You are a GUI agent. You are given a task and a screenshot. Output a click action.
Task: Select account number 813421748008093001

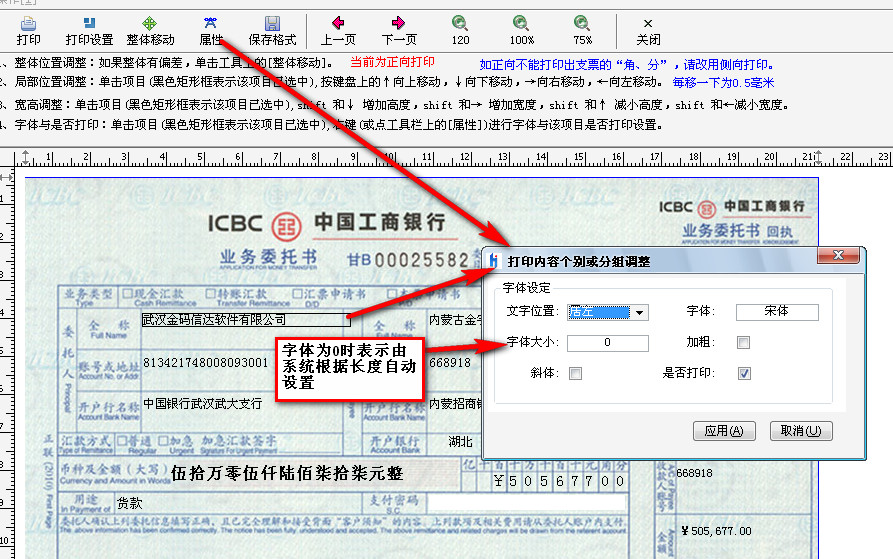[206, 363]
